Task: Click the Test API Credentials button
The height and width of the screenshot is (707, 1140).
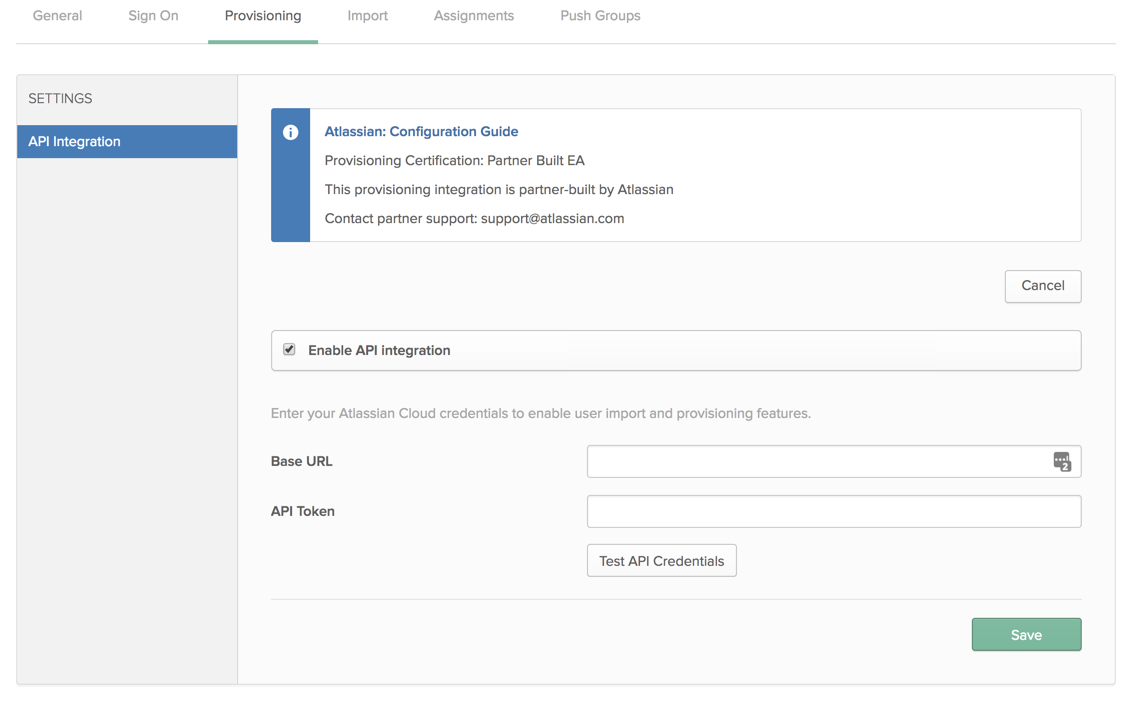Action: [x=662, y=561]
